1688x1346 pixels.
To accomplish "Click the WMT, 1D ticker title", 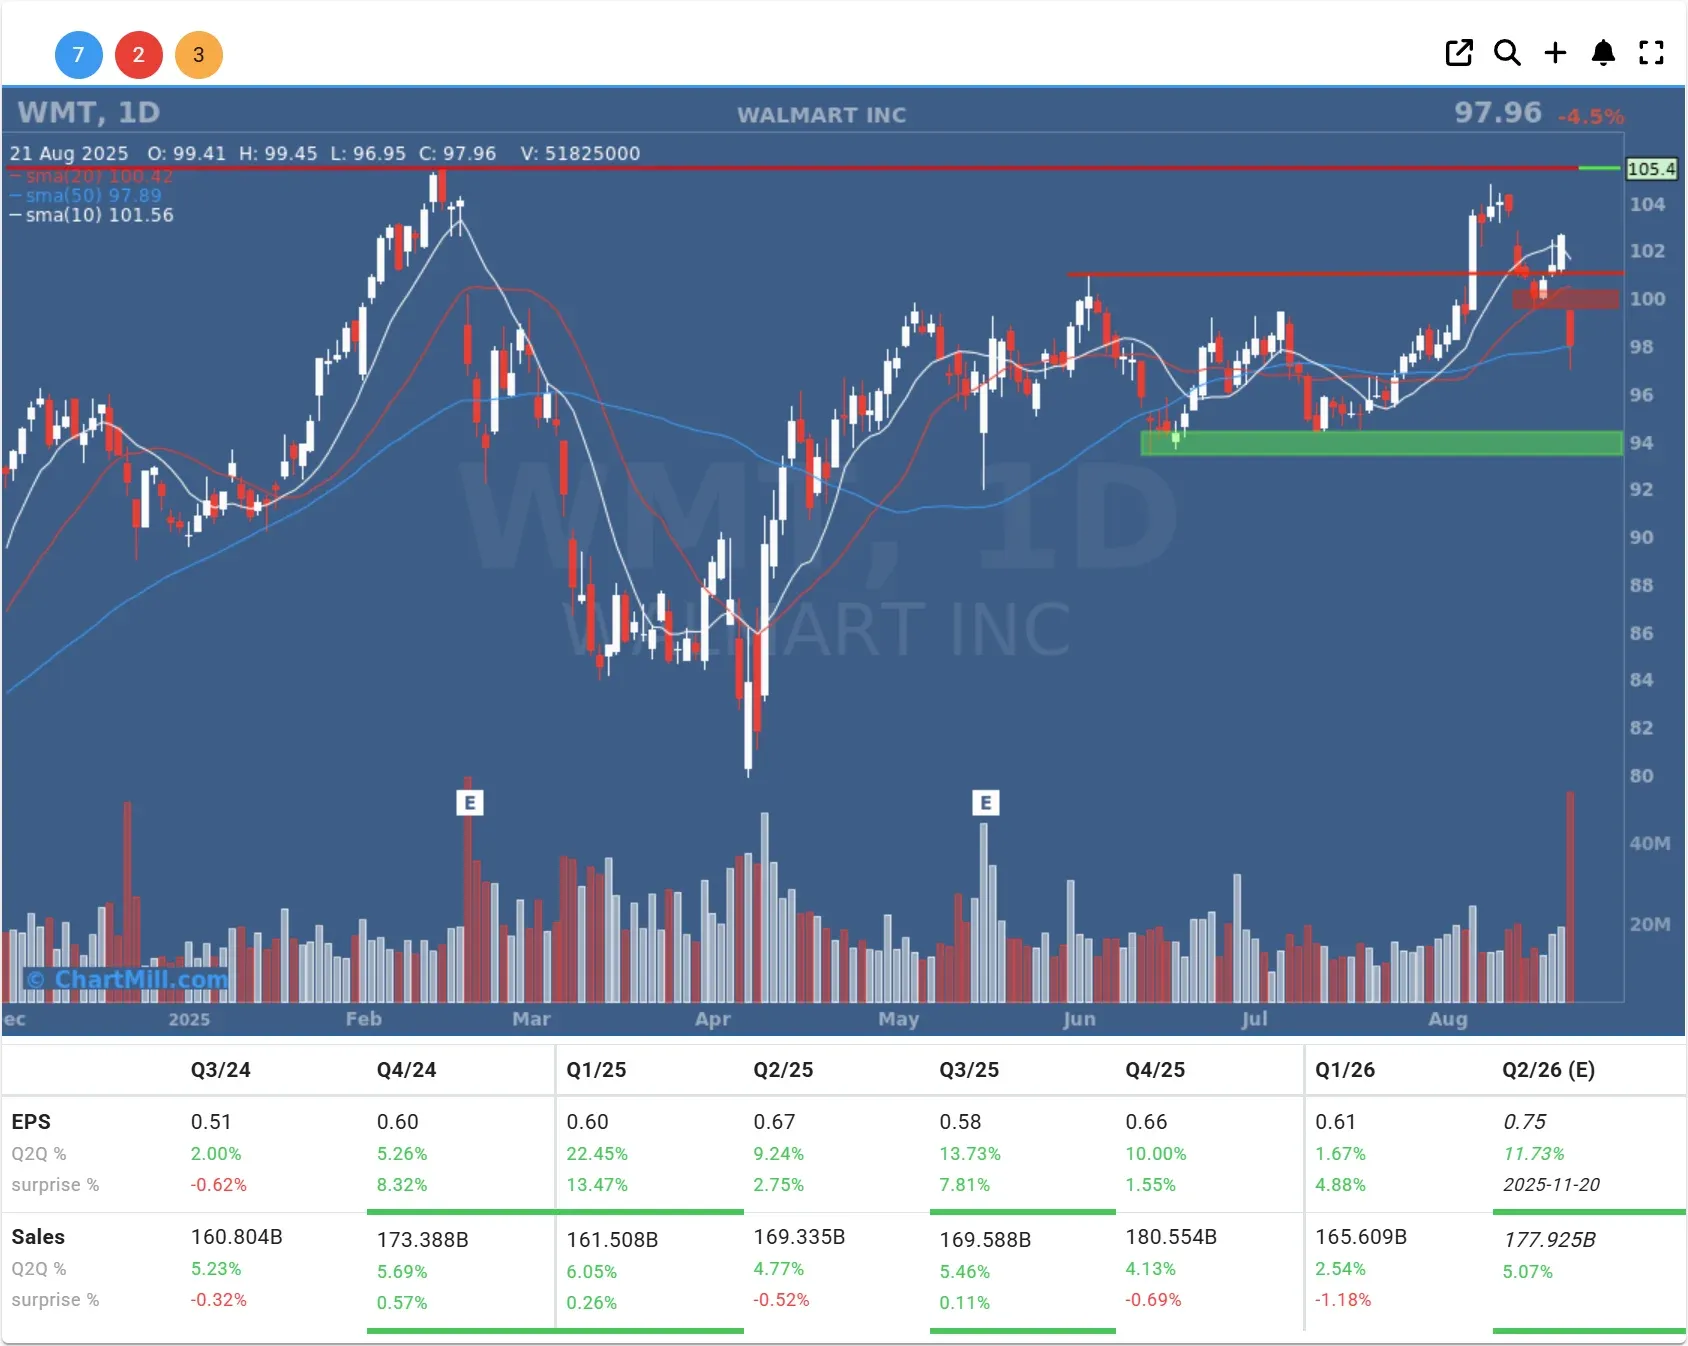I will [x=89, y=112].
